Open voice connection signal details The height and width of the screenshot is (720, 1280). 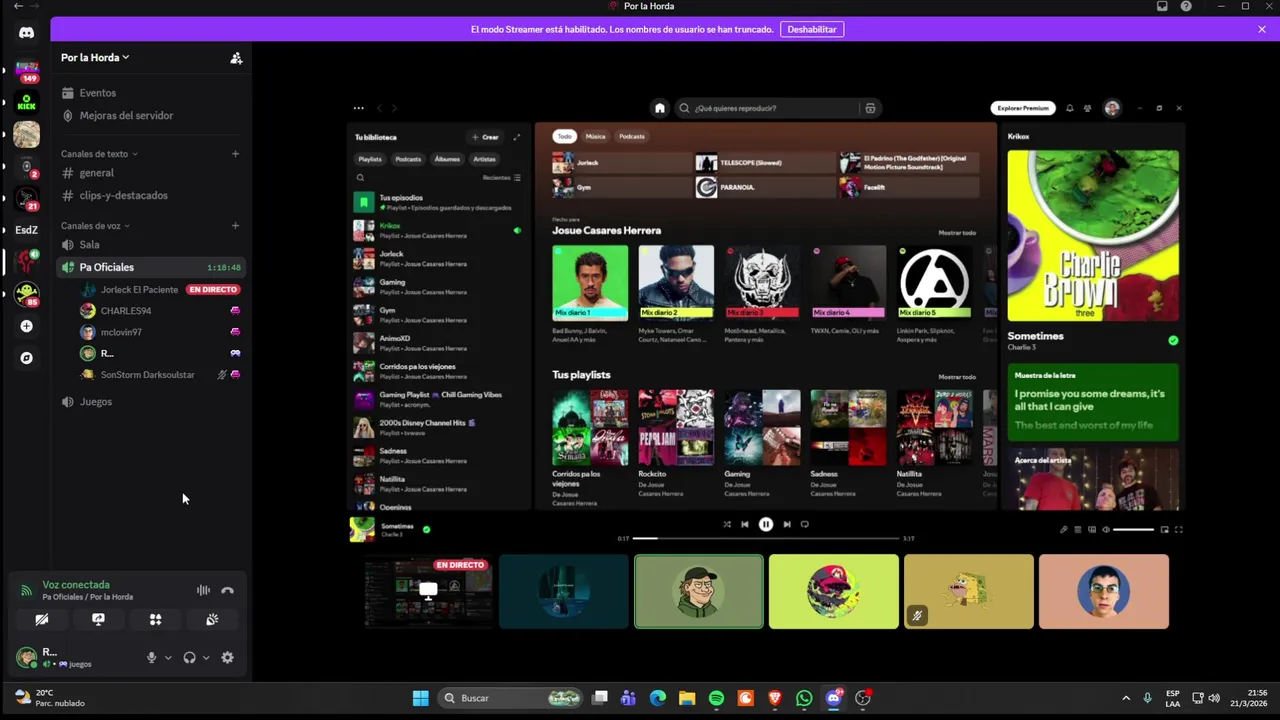(x=26, y=591)
